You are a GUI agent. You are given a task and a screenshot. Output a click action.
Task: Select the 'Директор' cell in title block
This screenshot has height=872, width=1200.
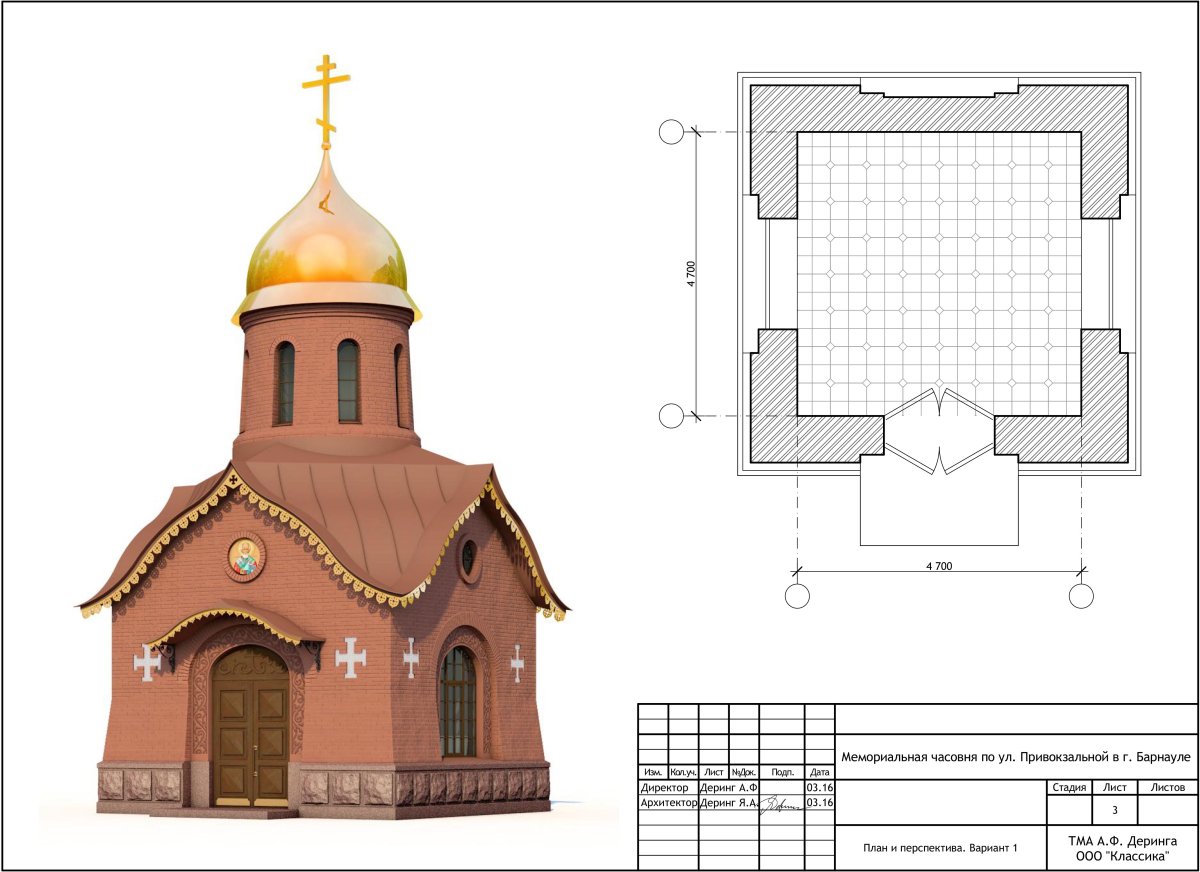click(x=666, y=788)
